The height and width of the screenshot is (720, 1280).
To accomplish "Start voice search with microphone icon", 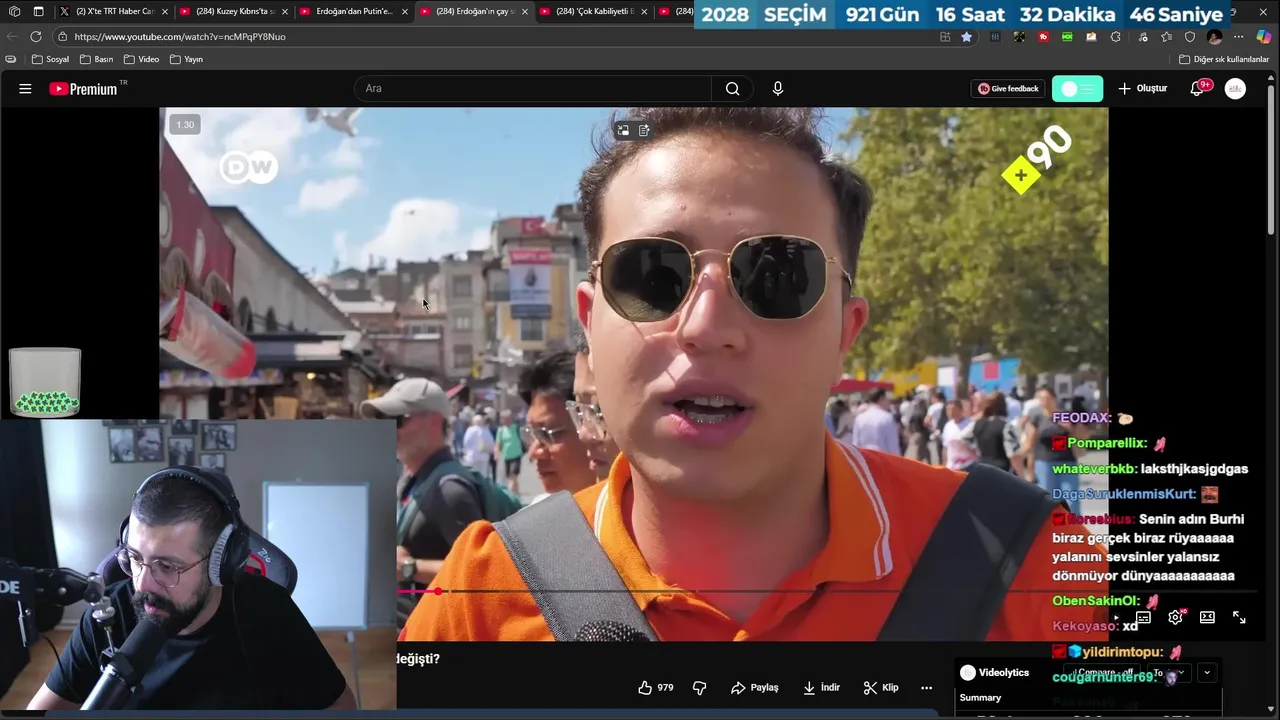I will pos(778,88).
